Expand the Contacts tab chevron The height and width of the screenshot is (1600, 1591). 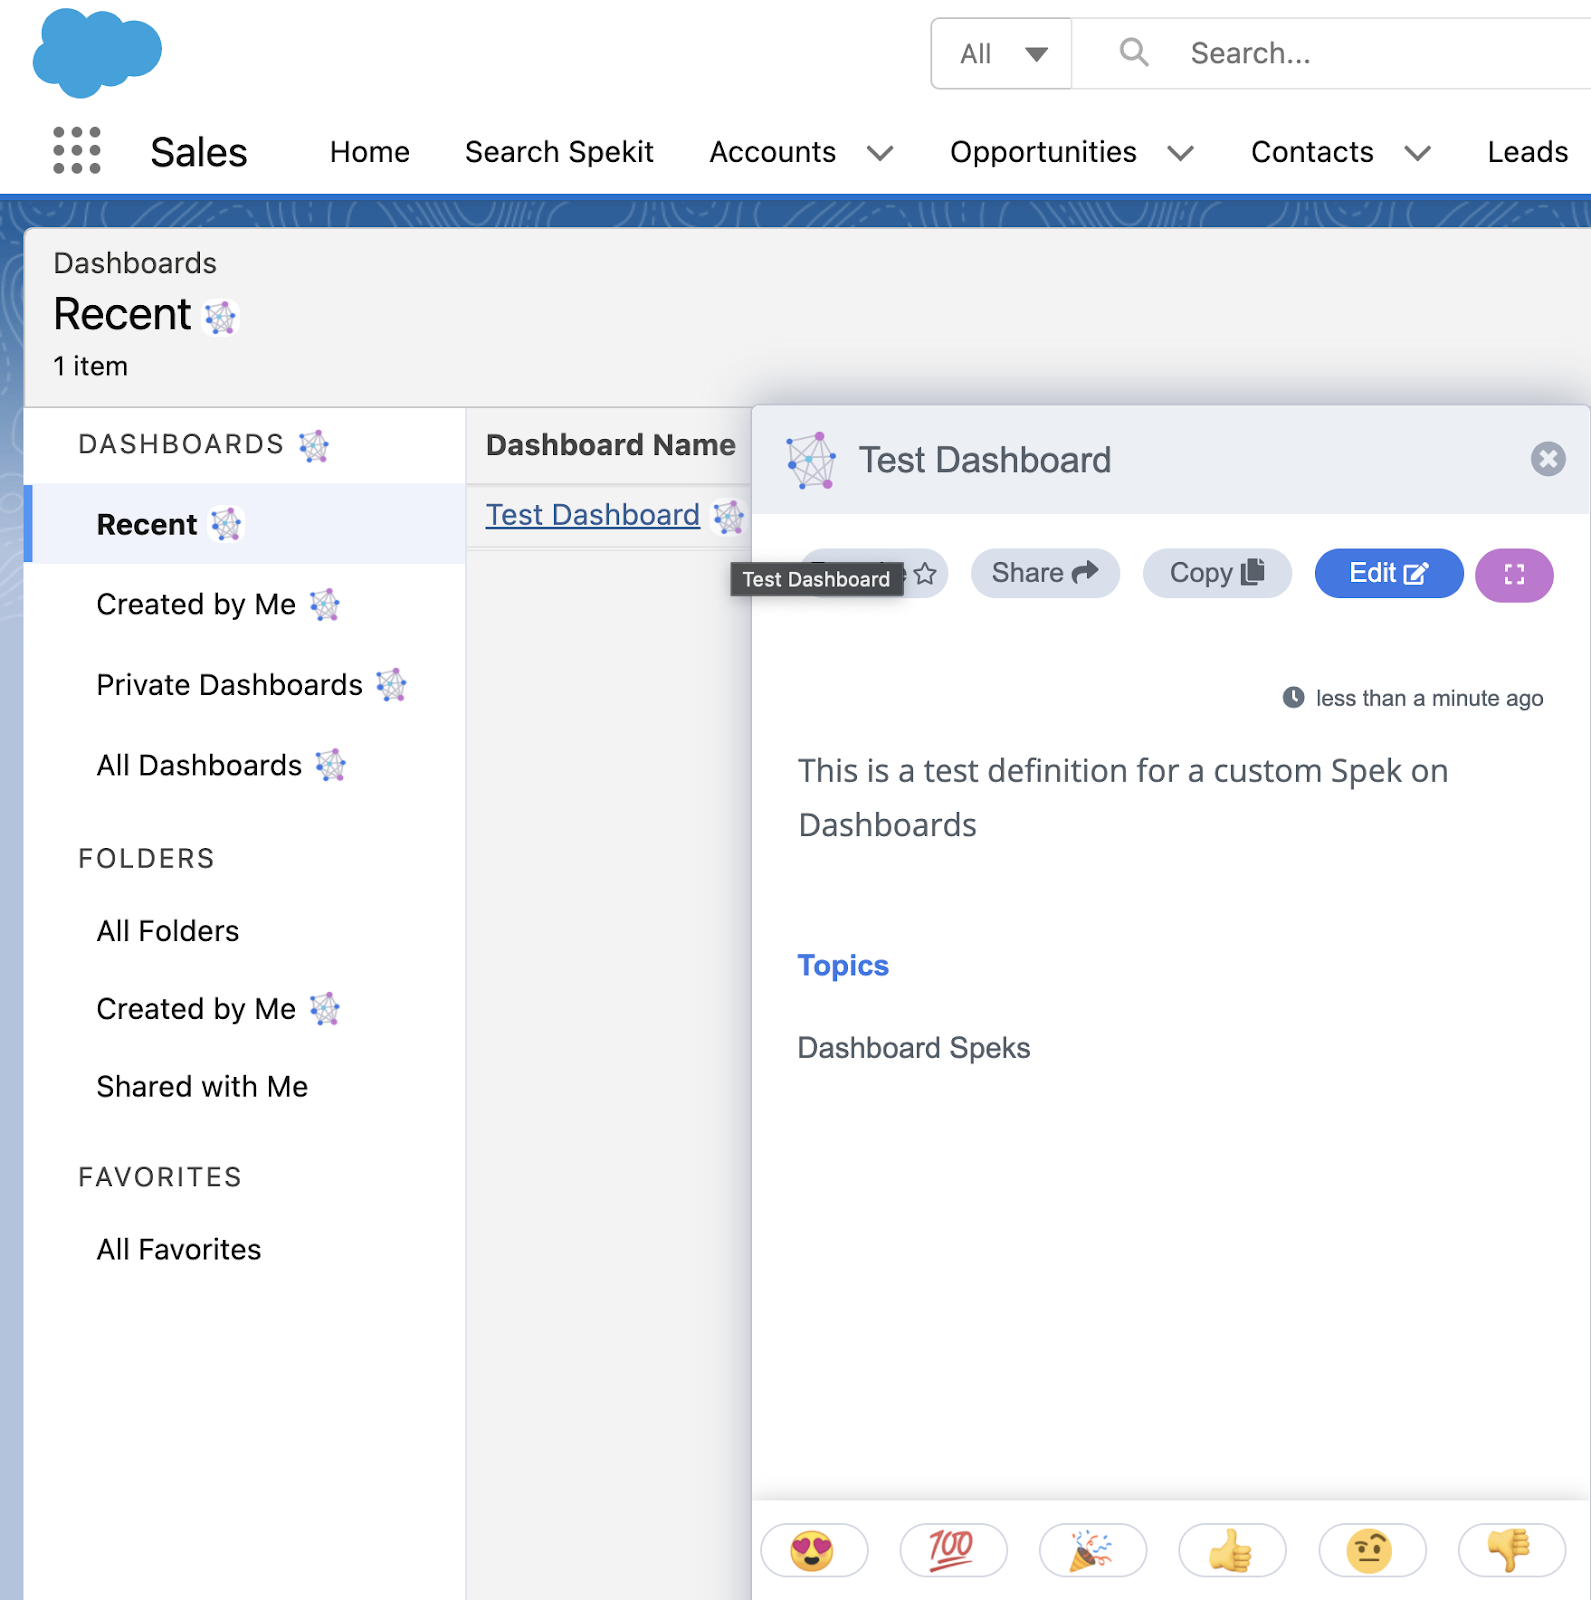[x=1418, y=153]
